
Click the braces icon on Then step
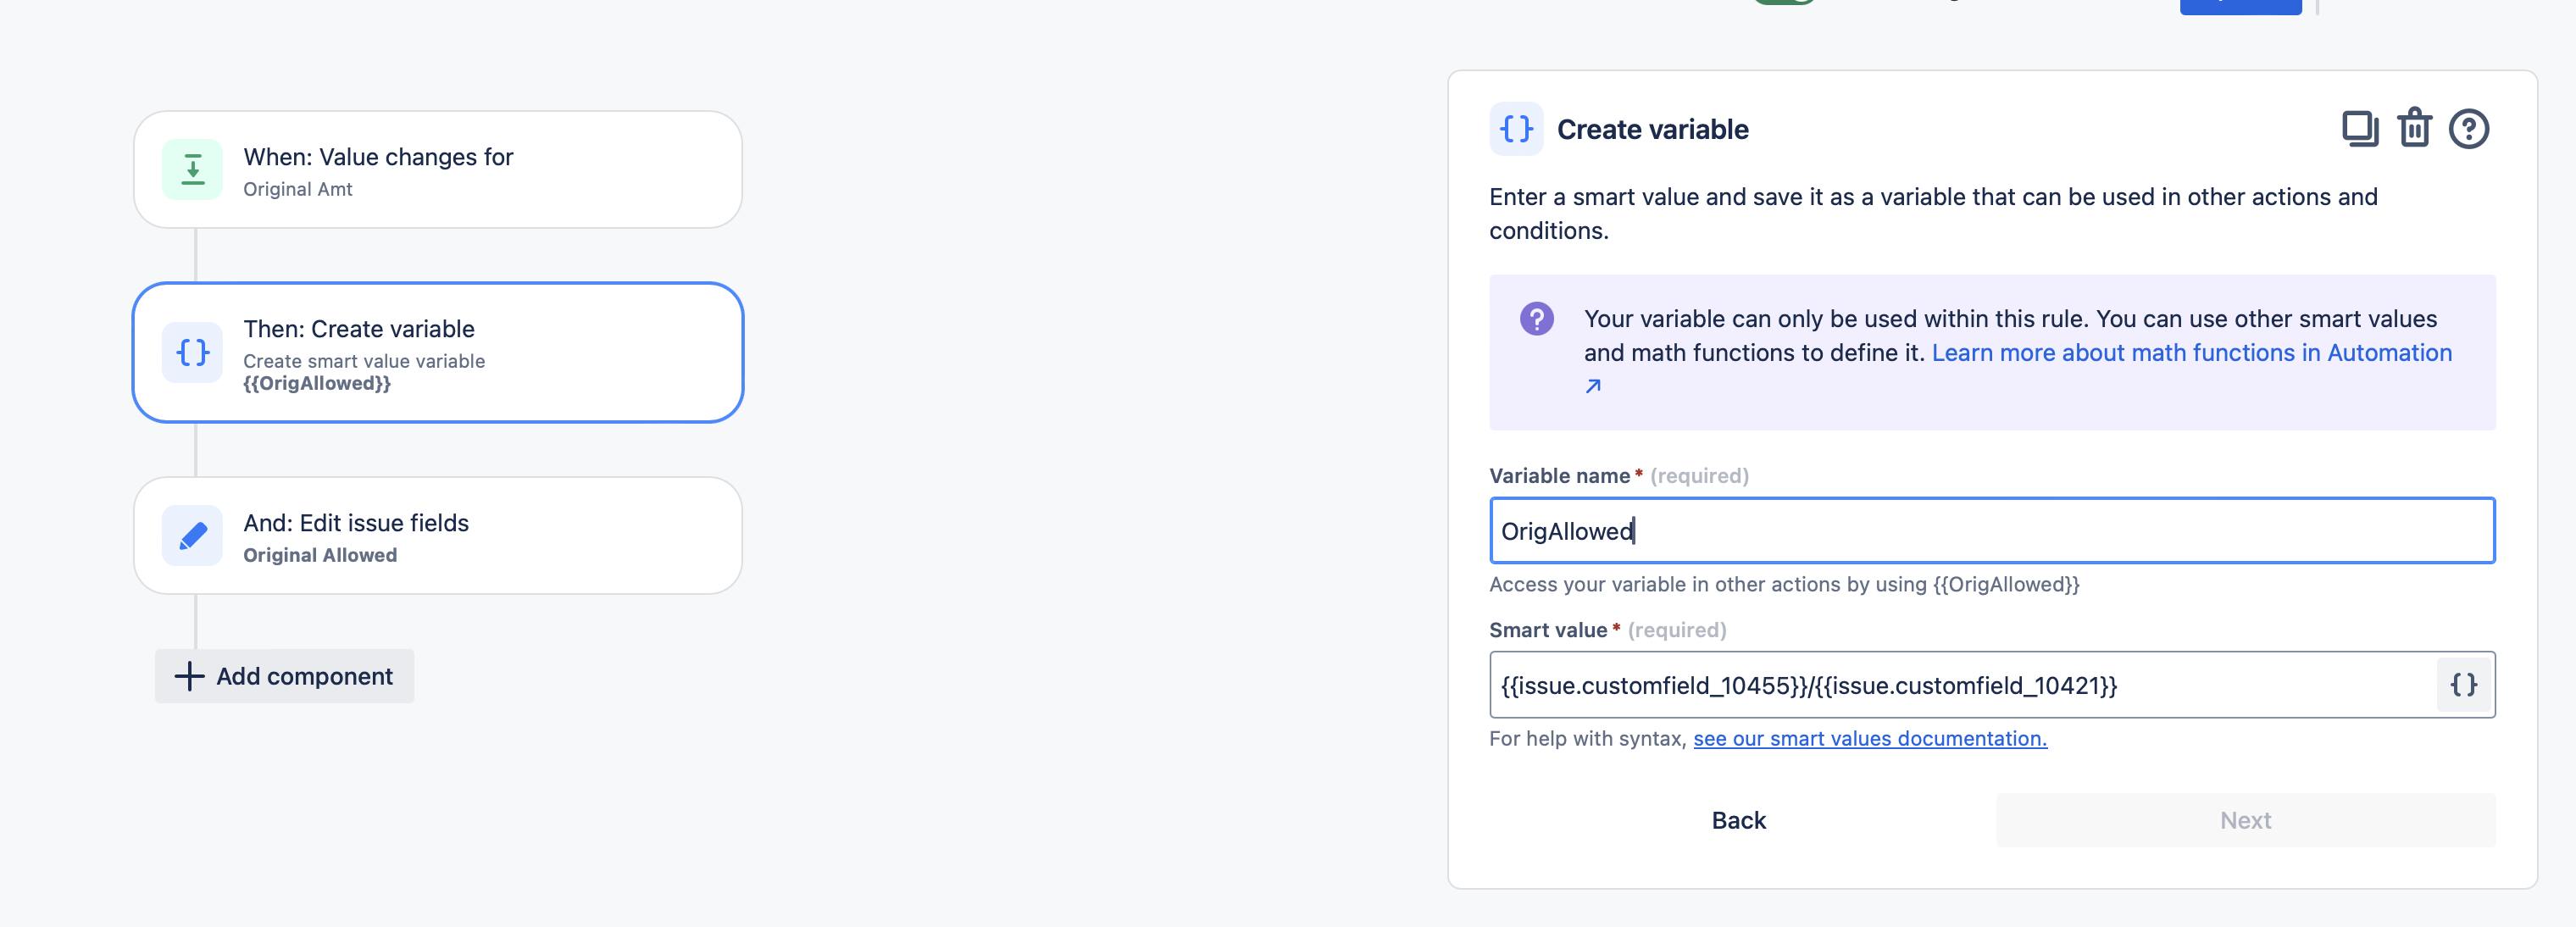pos(193,352)
